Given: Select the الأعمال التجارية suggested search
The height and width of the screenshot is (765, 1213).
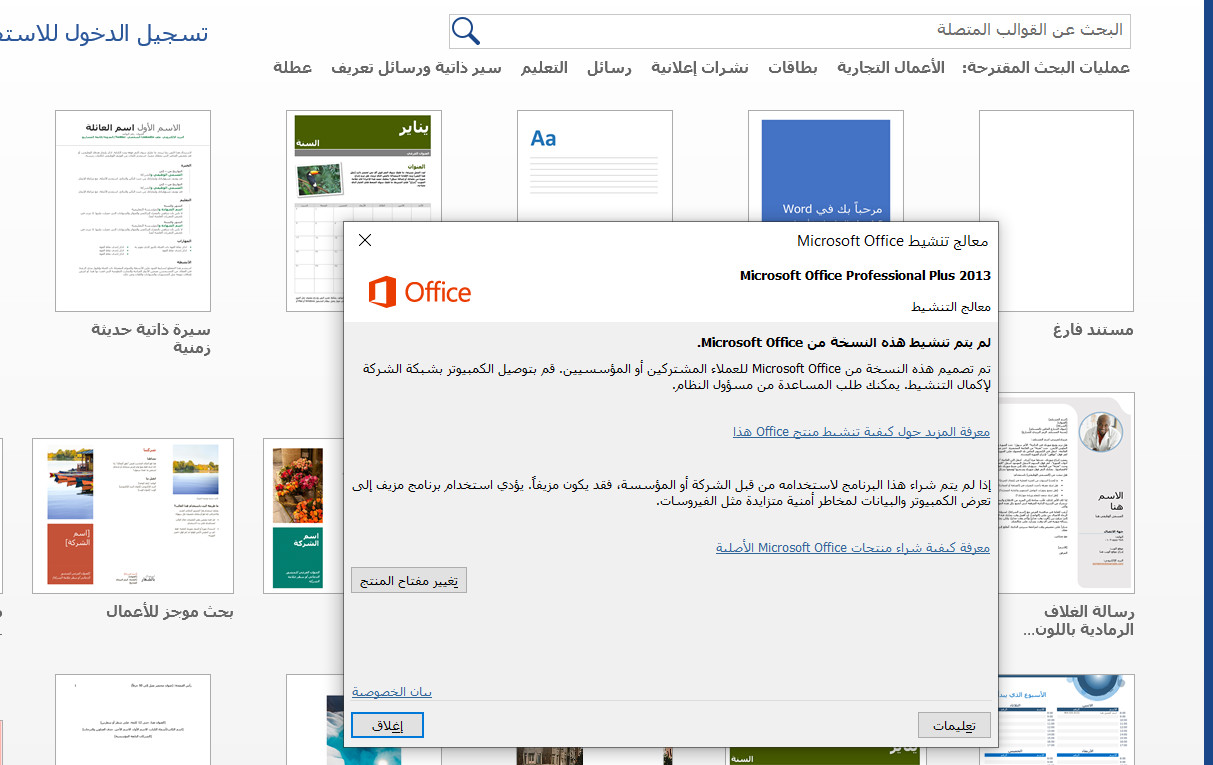Looking at the screenshot, I should (891, 68).
